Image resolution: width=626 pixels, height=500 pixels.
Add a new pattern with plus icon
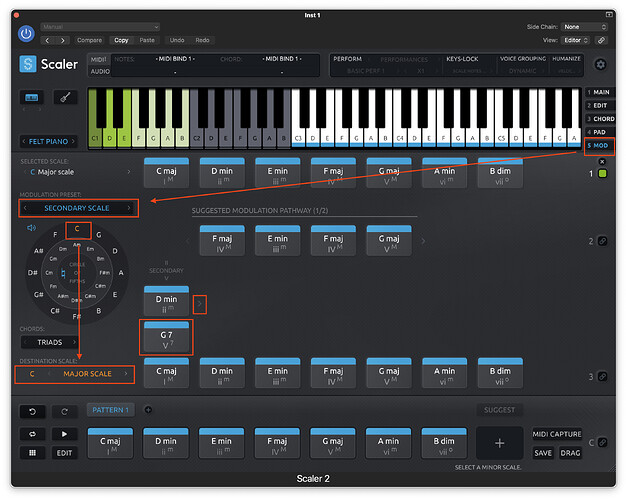pos(148,410)
